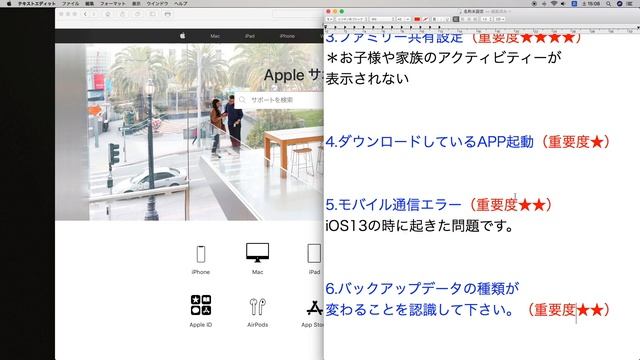Open the ファイル menu
Image resolution: width=640 pixels, height=360 pixels.
tap(70, 3)
